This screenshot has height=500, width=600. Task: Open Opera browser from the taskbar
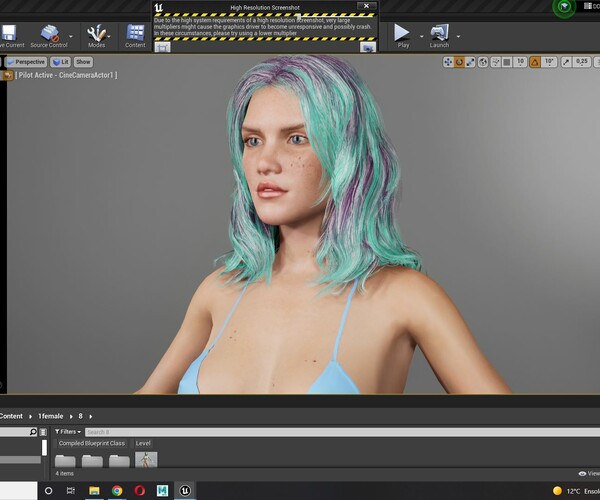140,490
